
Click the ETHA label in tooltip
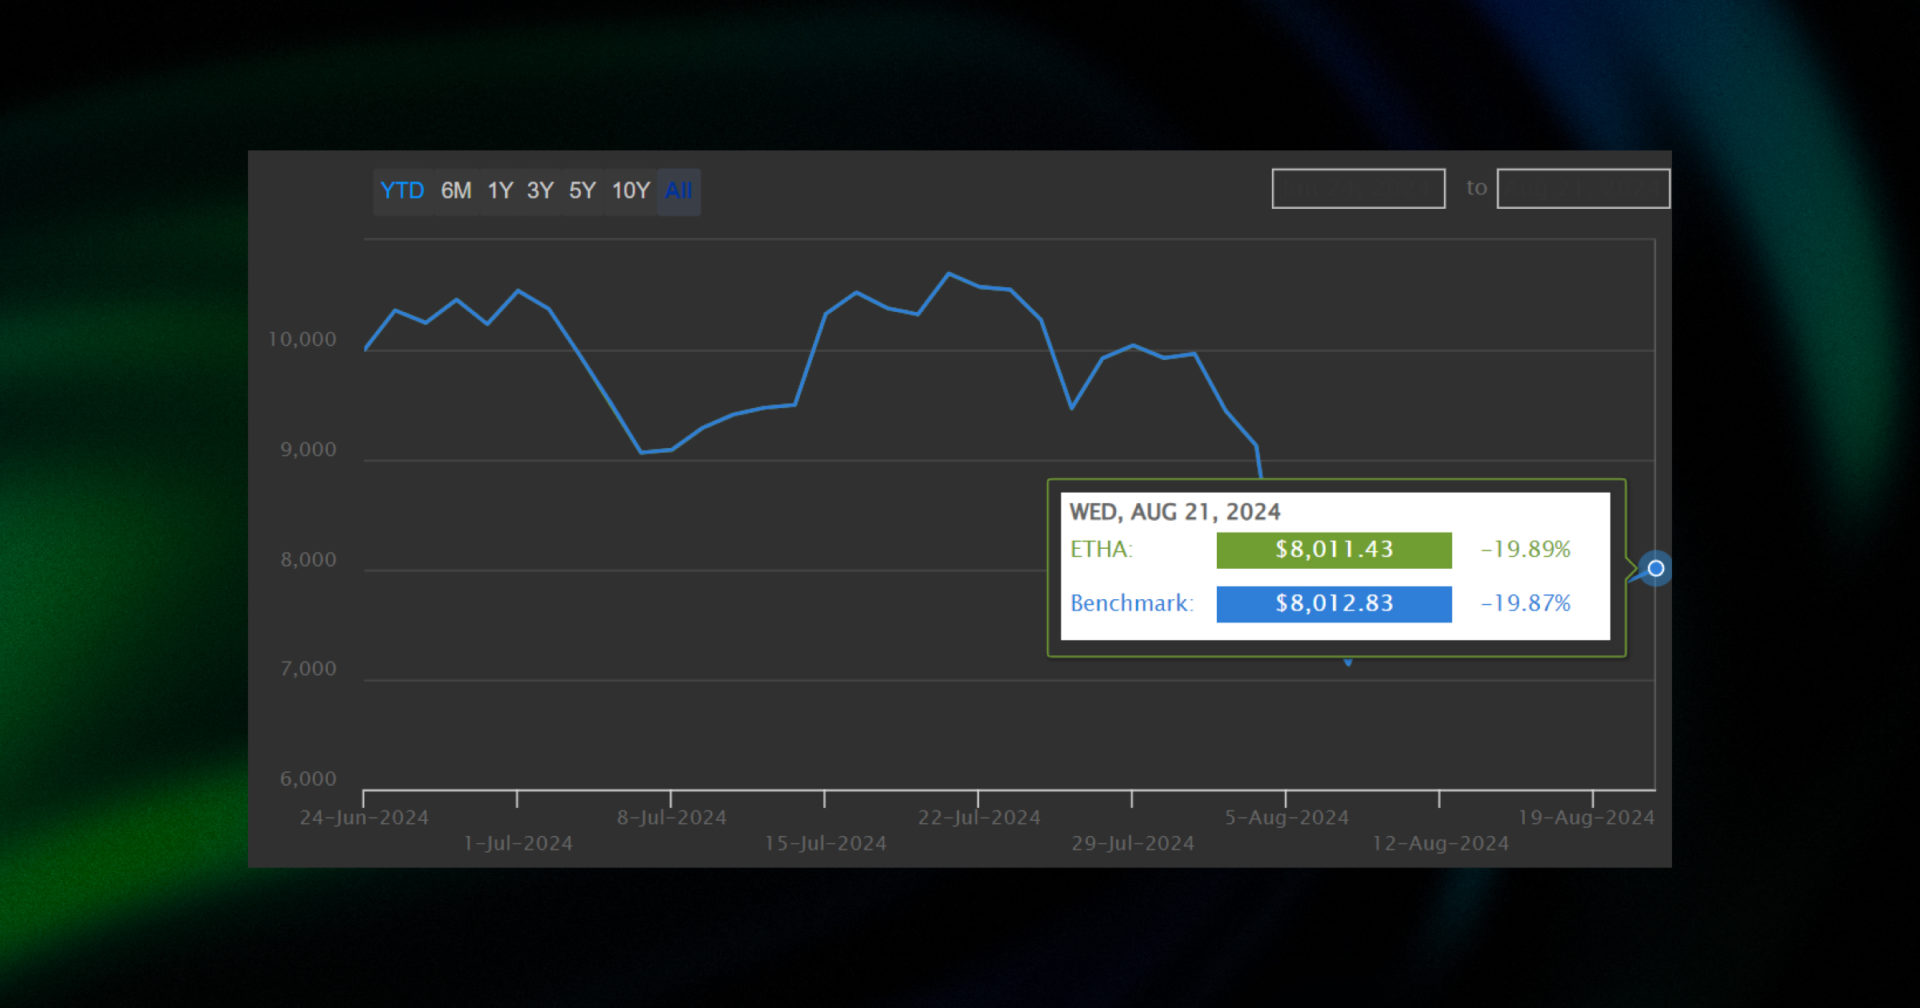click(x=1101, y=550)
